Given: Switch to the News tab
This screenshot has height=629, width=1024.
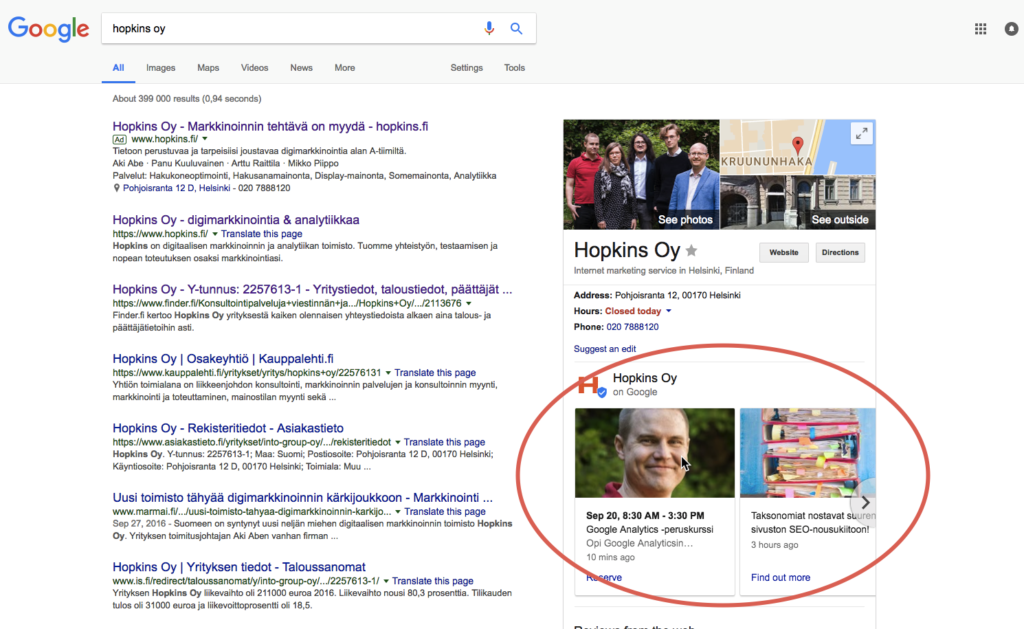Looking at the screenshot, I should click(301, 68).
